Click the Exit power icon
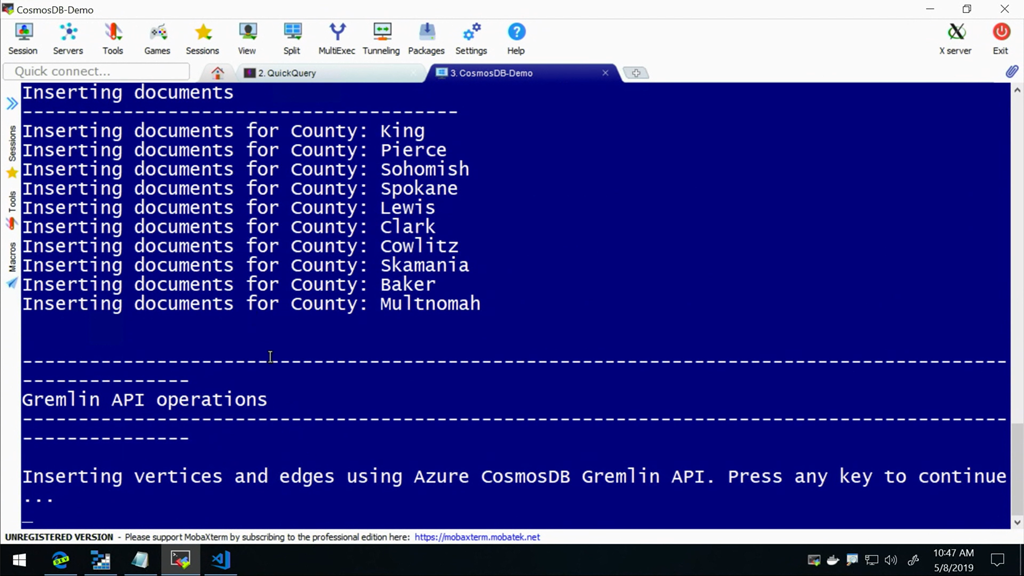This screenshot has width=1024, height=576. pos(1000,39)
